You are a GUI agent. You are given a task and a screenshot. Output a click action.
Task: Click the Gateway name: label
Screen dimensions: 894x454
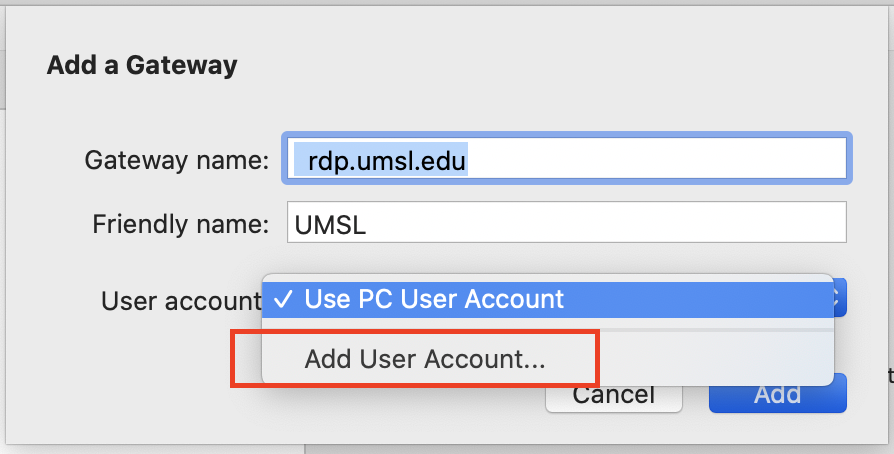[177, 160]
